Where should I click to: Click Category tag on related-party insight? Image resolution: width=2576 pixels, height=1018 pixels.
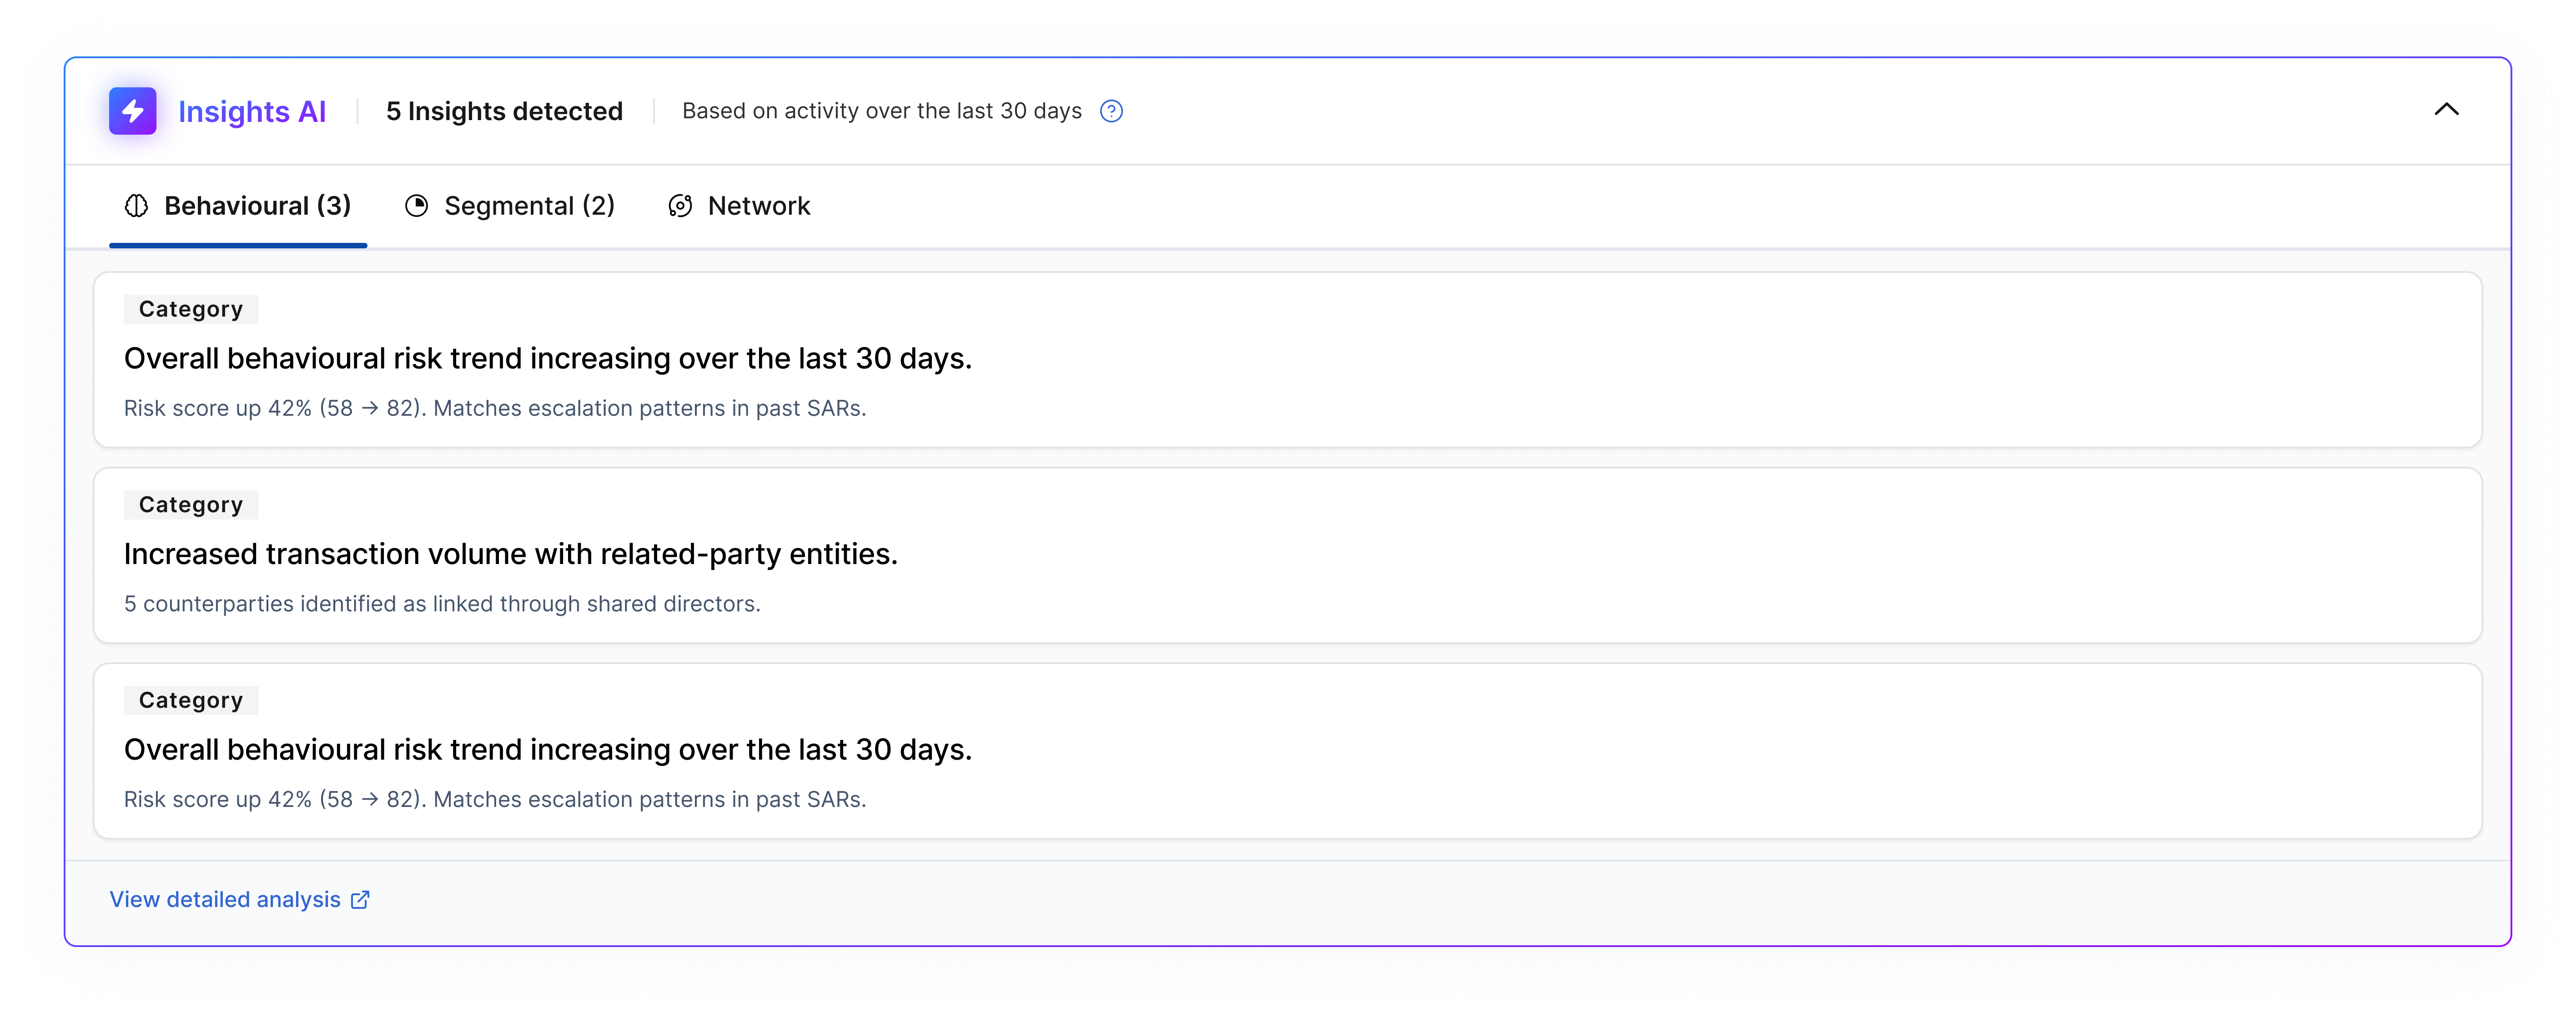point(190,505)
